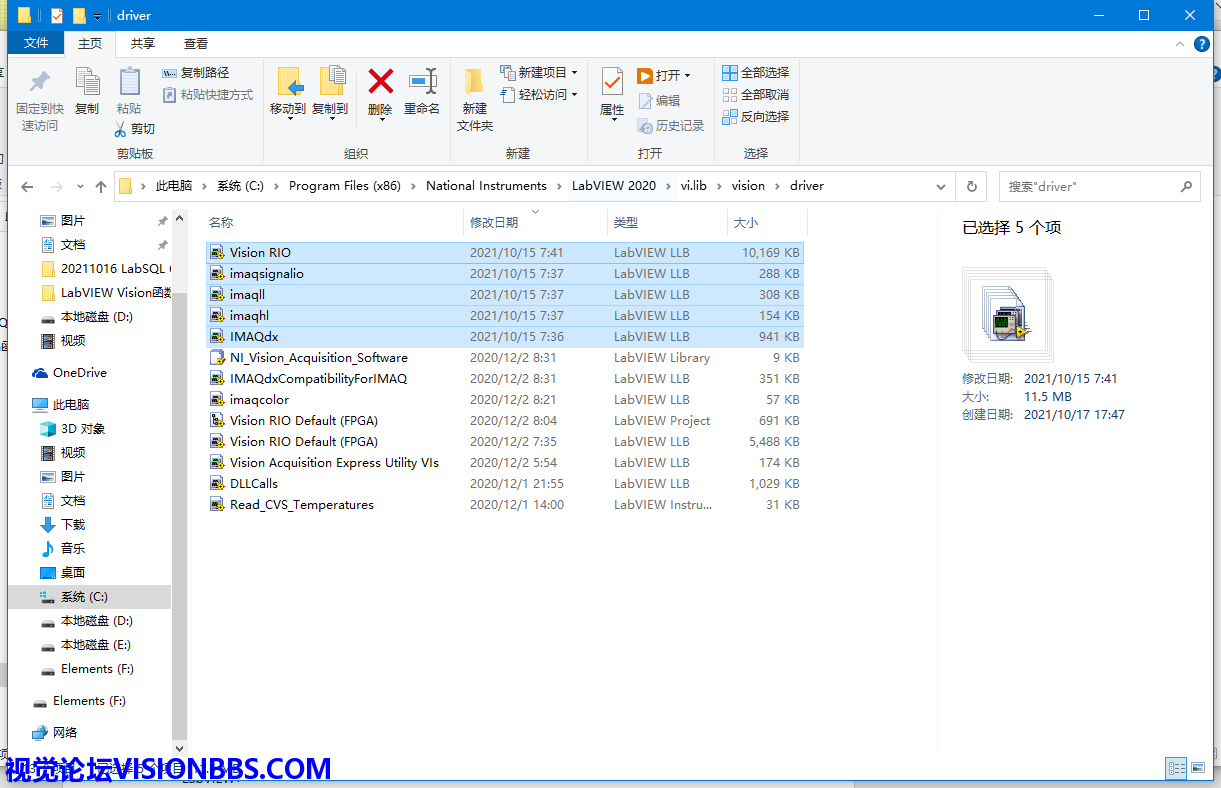Click Invert Selection (反向选择)
This screenshot has height=788, width=1221.
tap(756, 117)
